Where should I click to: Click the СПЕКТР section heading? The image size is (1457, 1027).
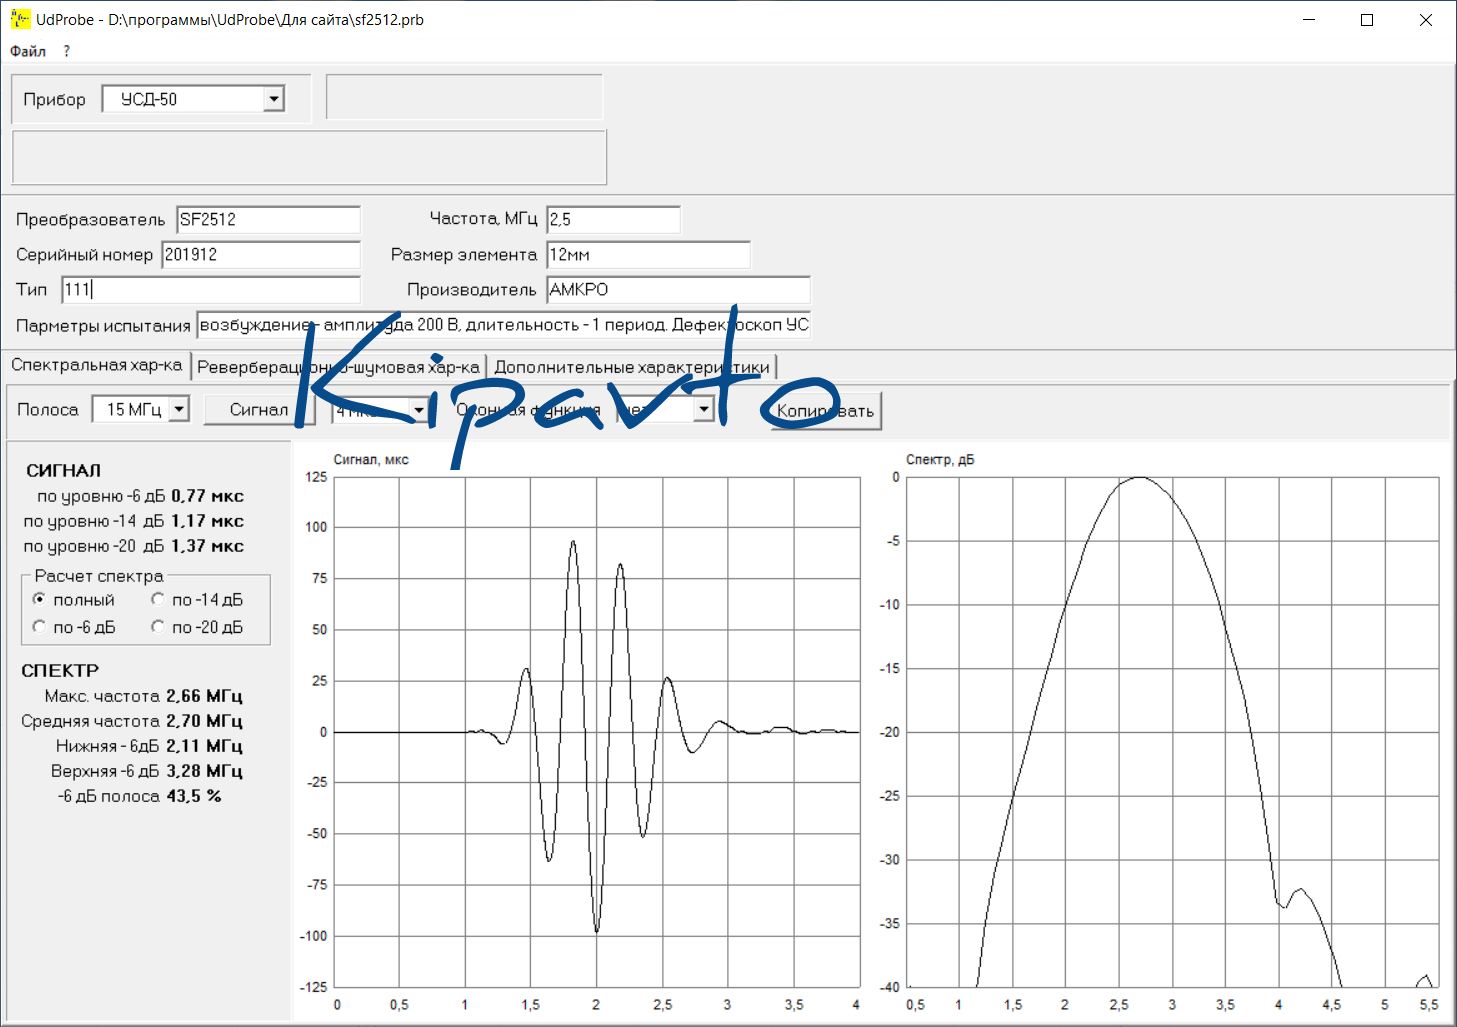60,670
